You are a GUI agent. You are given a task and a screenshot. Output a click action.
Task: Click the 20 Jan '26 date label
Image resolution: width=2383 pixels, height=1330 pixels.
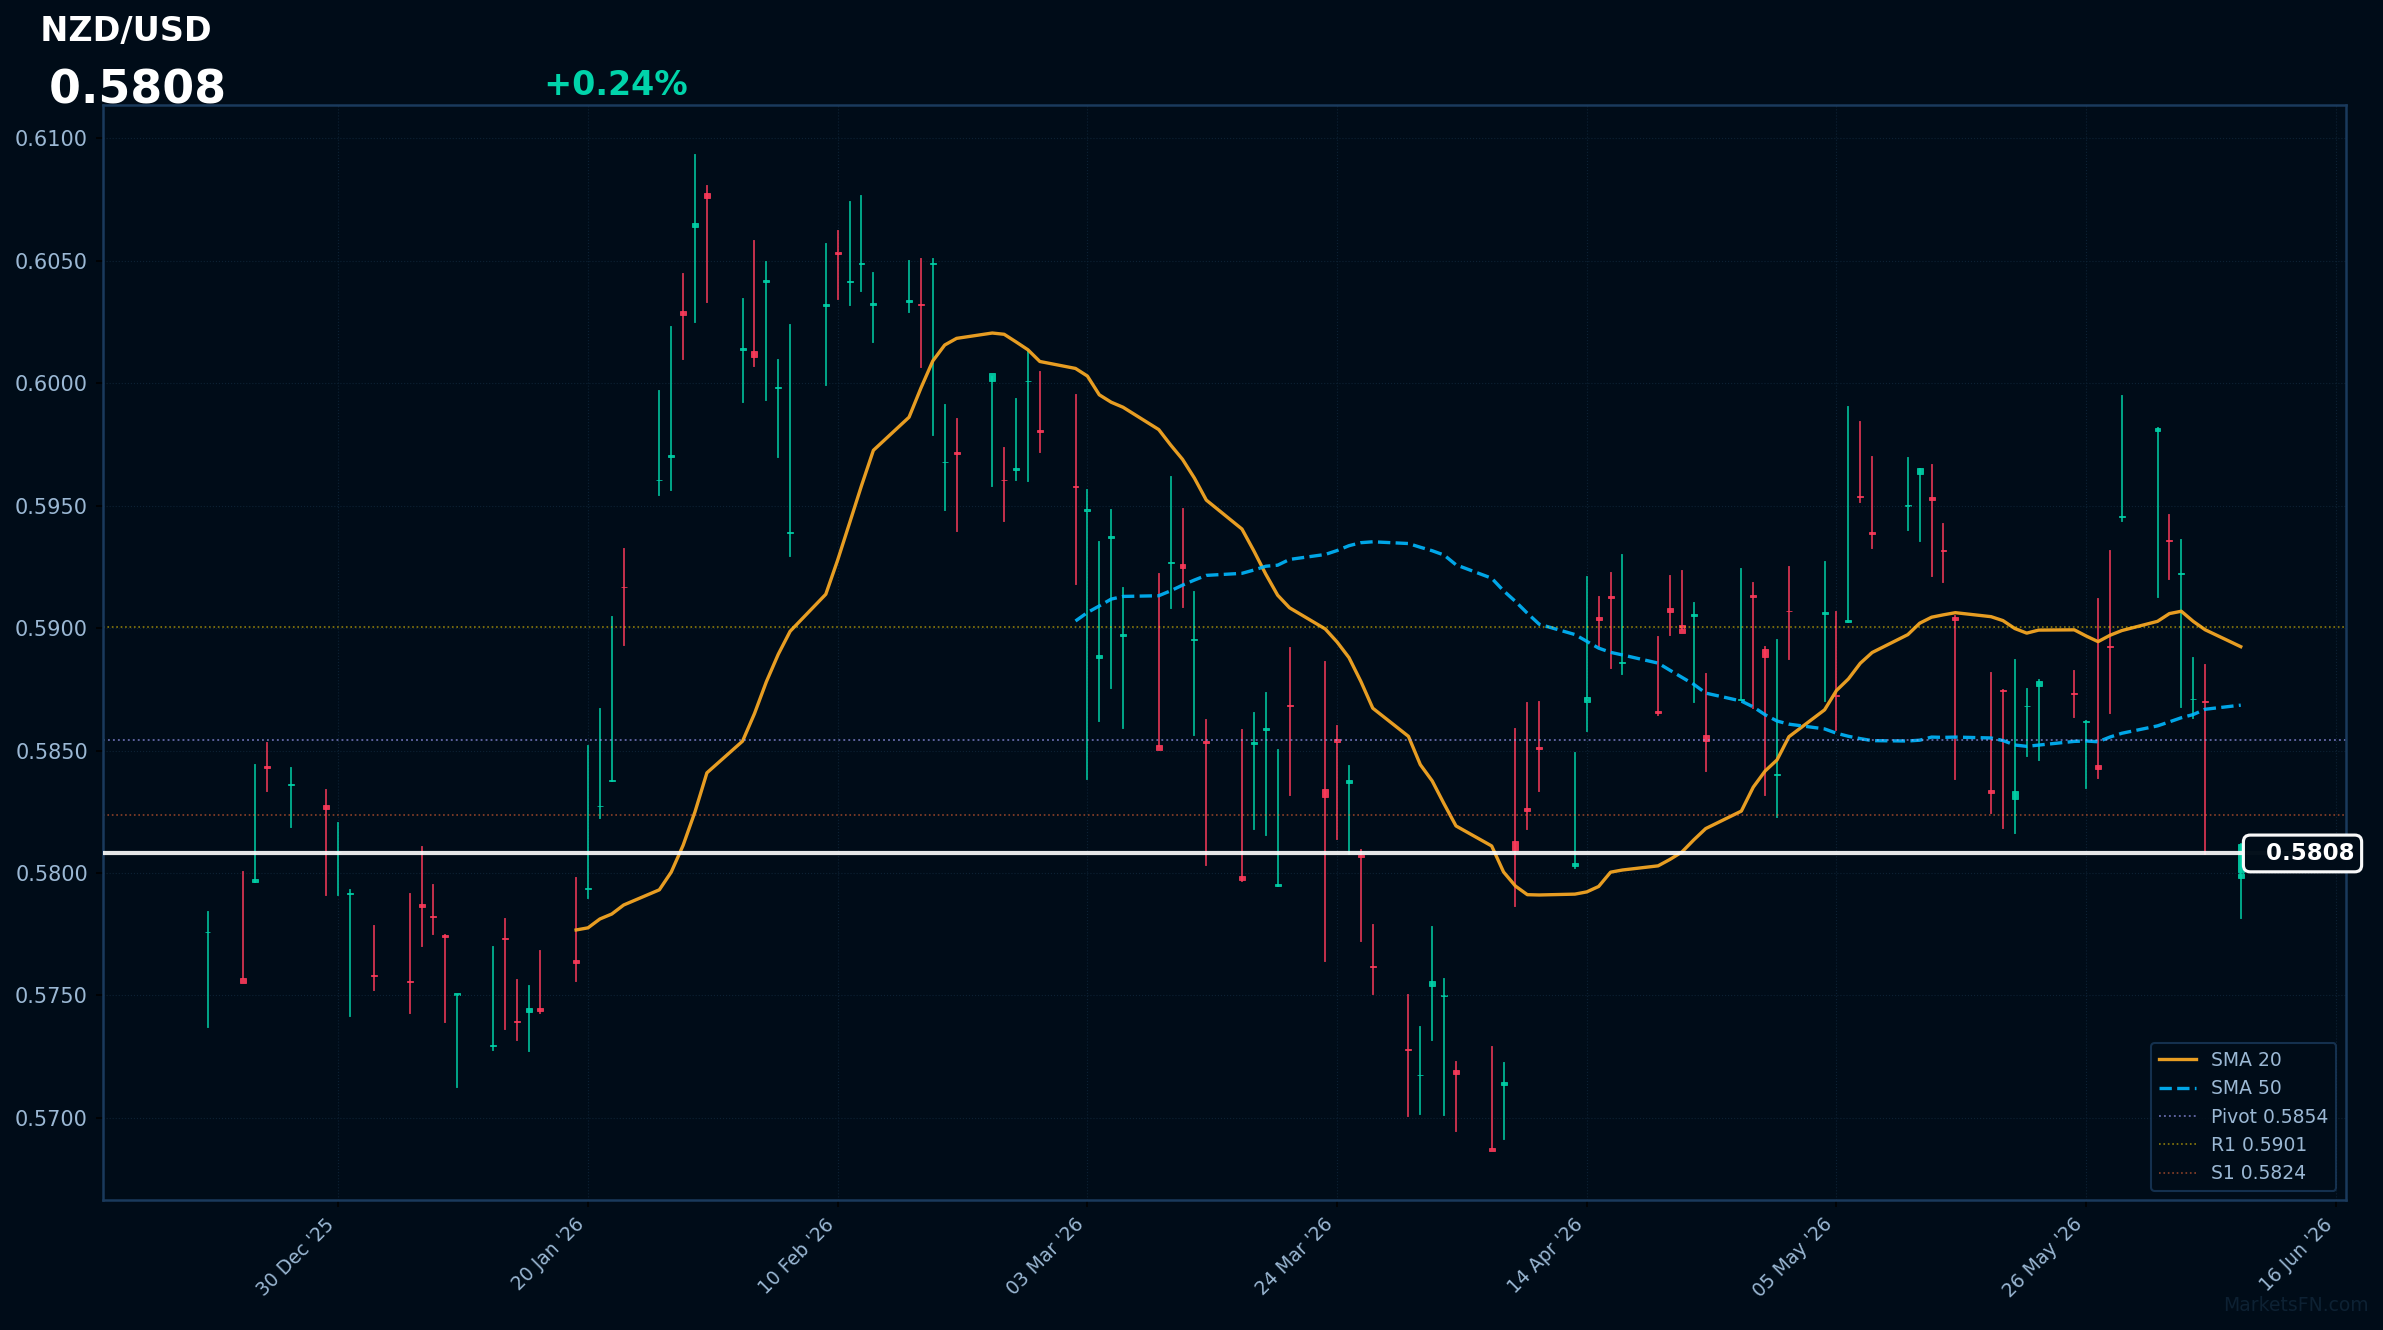(x=546, y=1255)
